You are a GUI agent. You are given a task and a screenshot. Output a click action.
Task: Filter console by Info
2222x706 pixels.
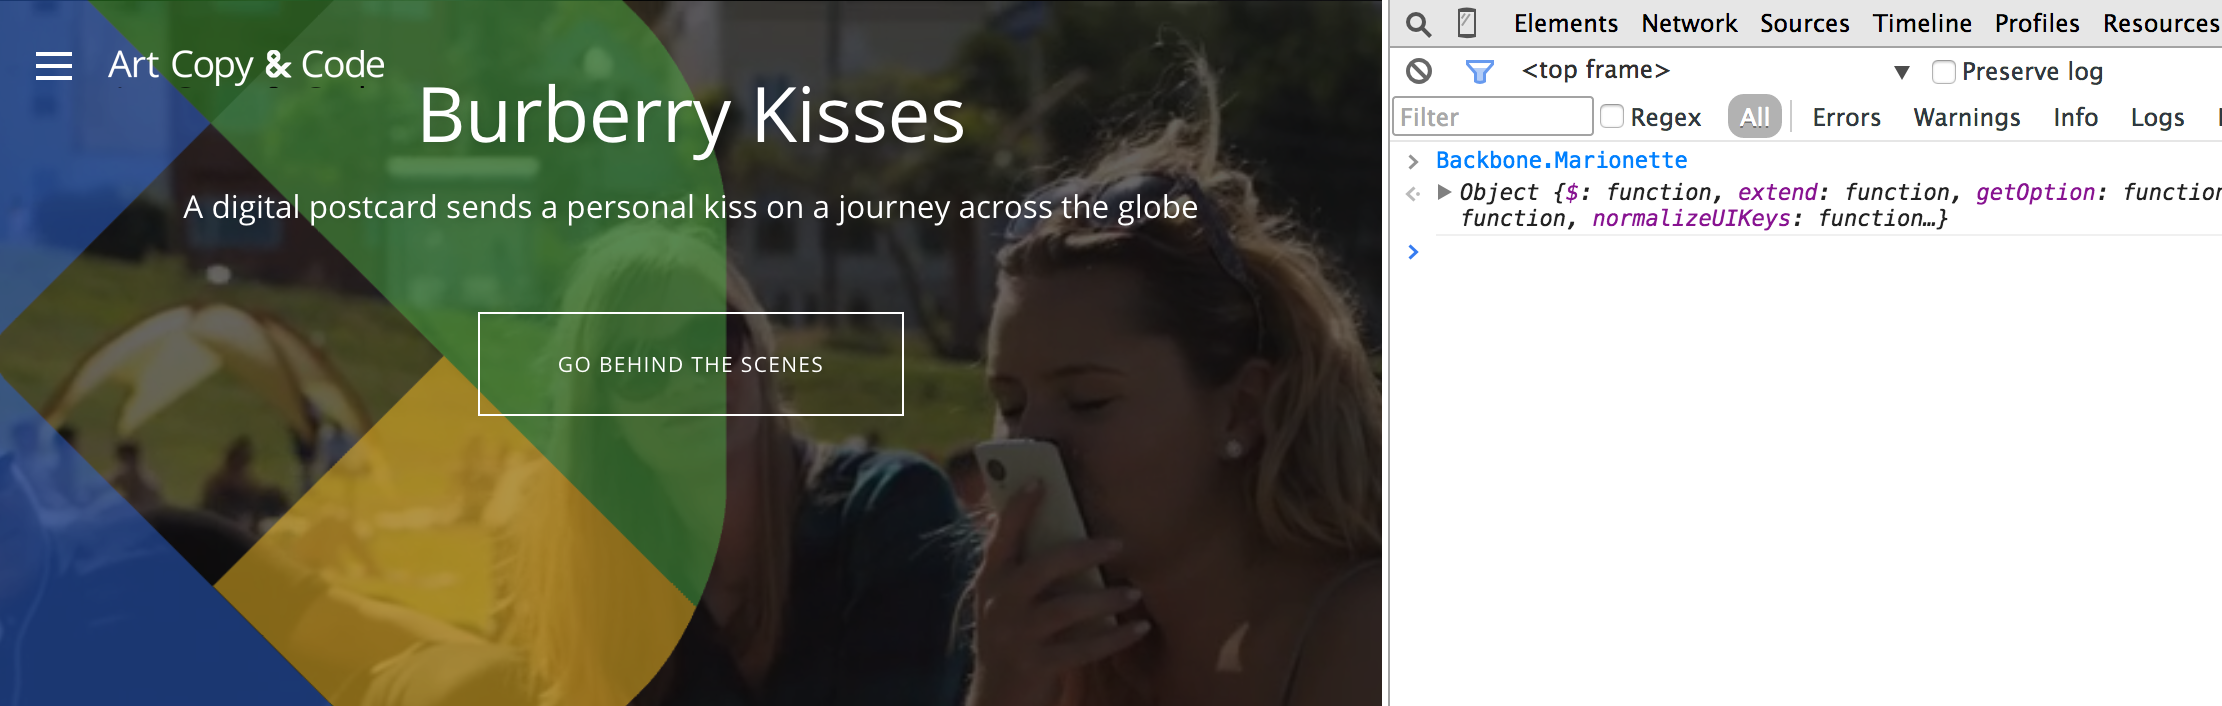pos(2075,117)
